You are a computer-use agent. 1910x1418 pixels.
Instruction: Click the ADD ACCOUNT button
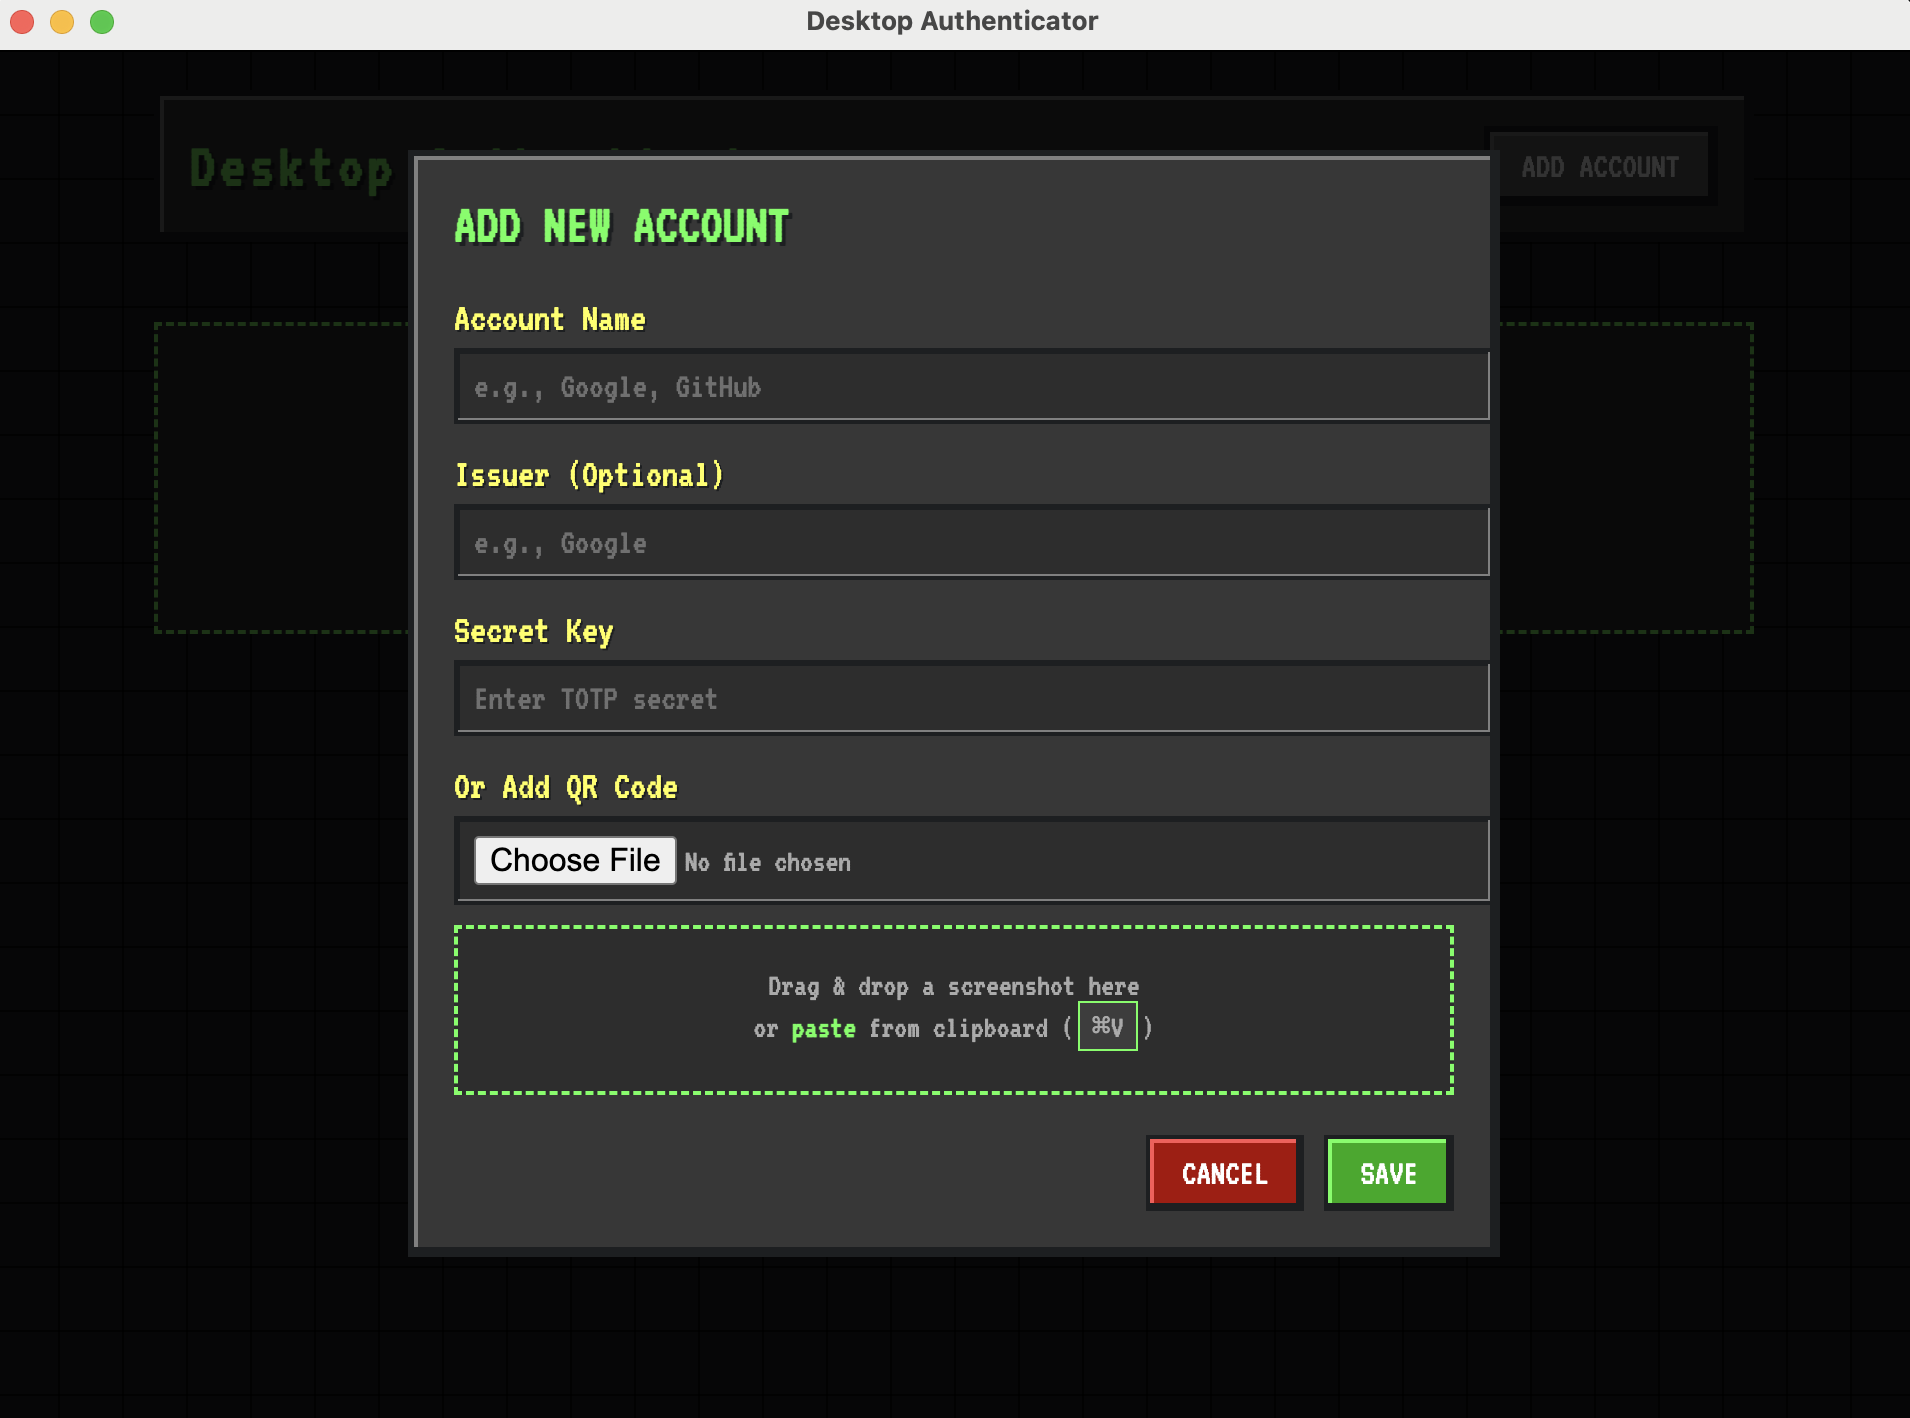tap(1598, 166)
